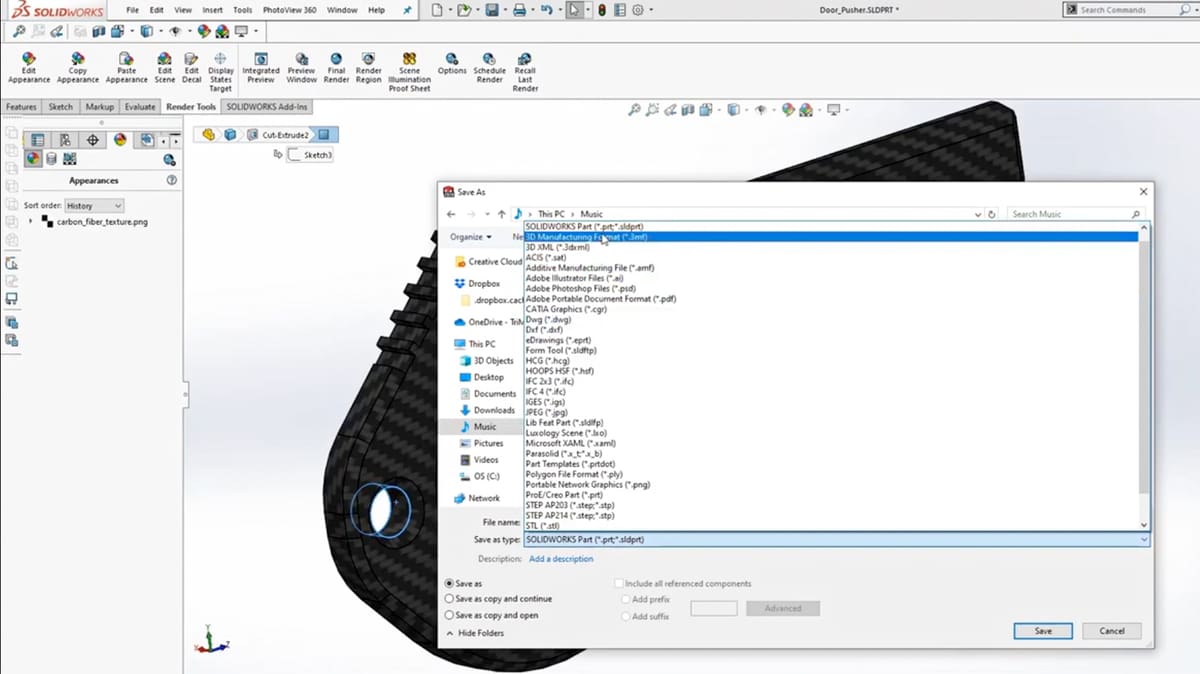
Task: Select Copy Appearance tool
Action: (77, 68)
